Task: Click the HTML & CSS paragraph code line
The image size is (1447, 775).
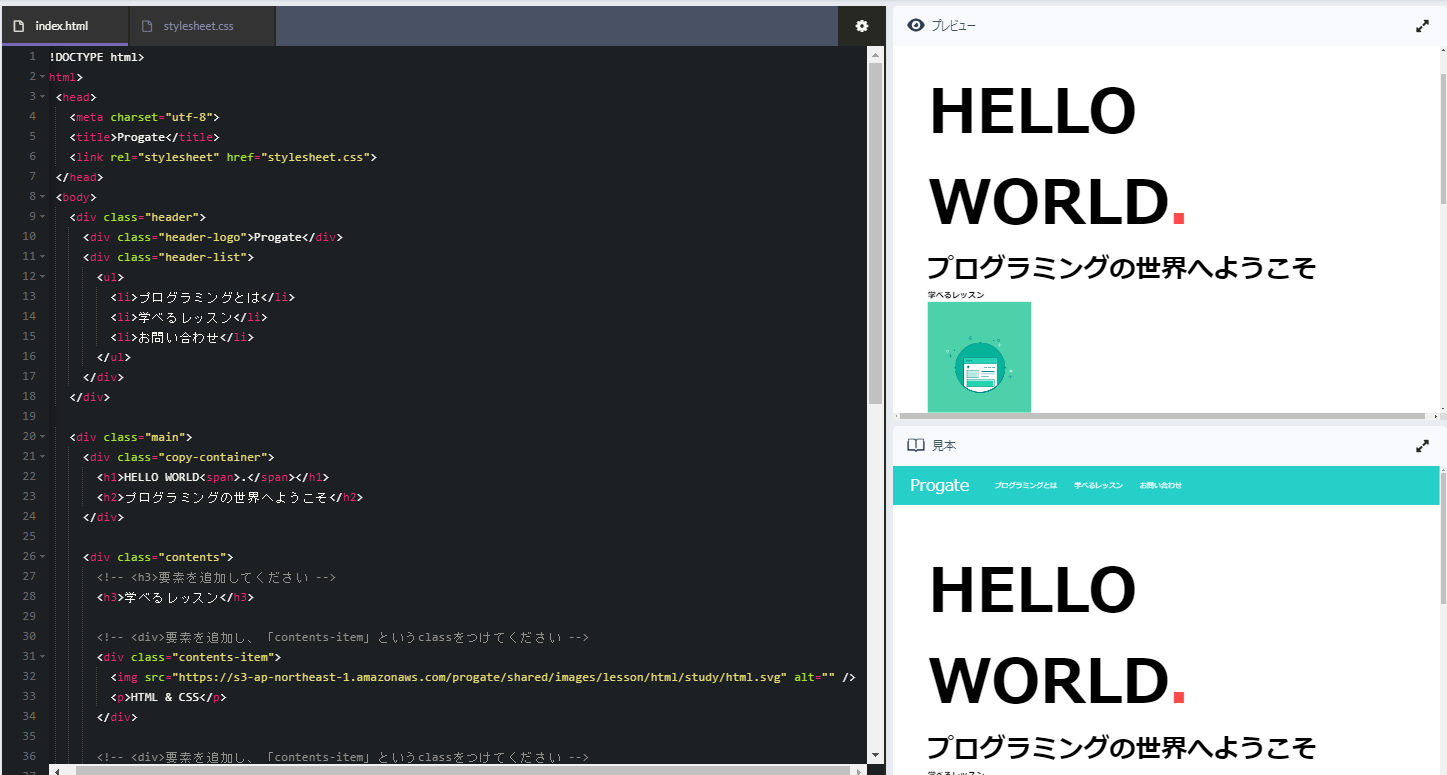Action: [x=168, y=697]
